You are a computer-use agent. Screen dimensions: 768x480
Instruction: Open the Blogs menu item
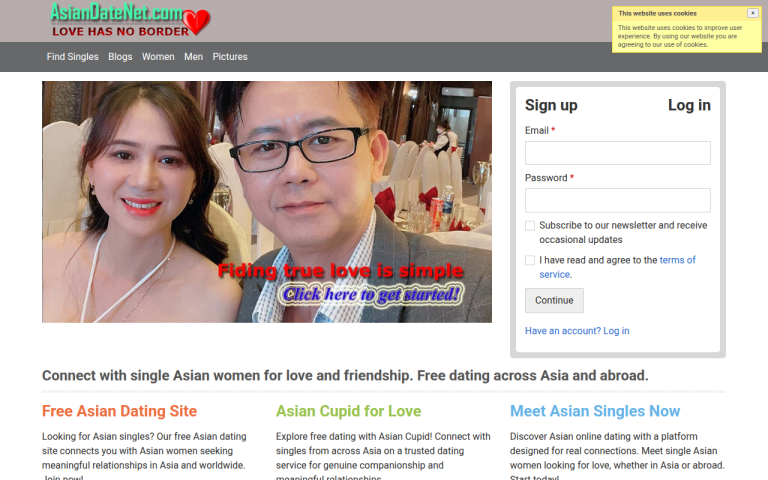[120, 57]
